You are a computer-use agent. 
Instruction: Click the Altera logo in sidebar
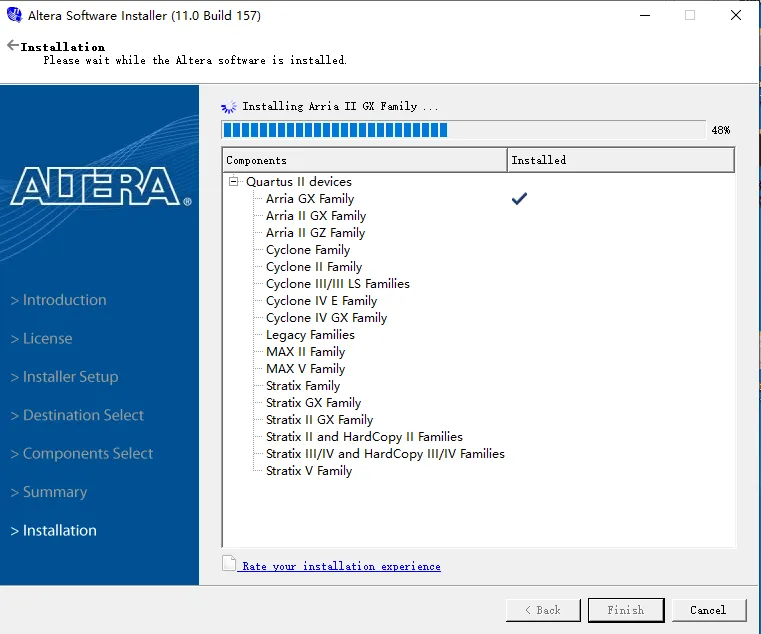[101, 186]
